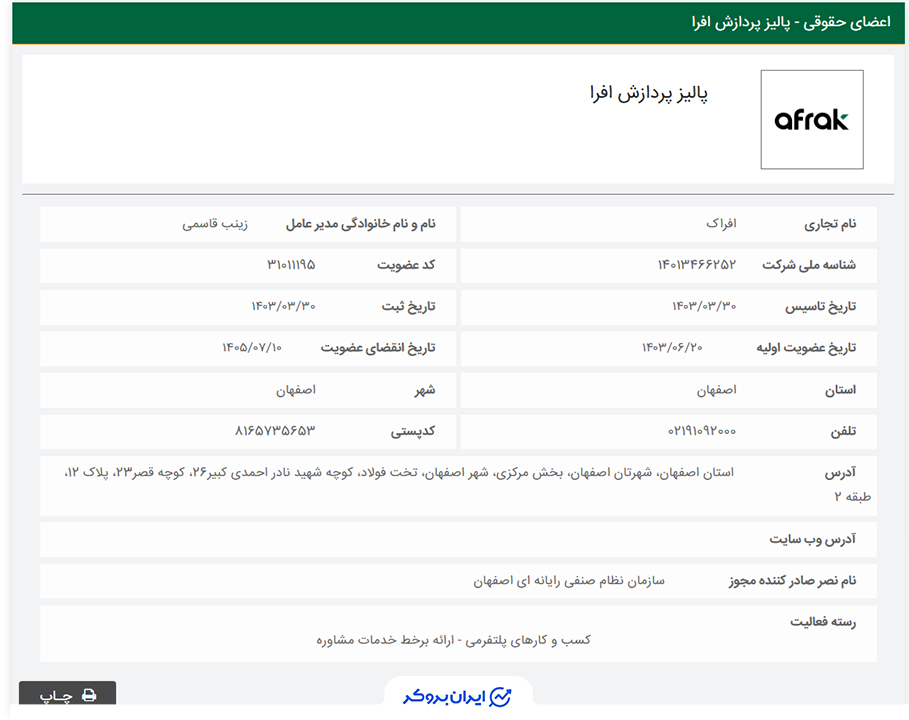Click the afrak company logo
This screenshot has width=909, height=720.
(x=812, y=119)
